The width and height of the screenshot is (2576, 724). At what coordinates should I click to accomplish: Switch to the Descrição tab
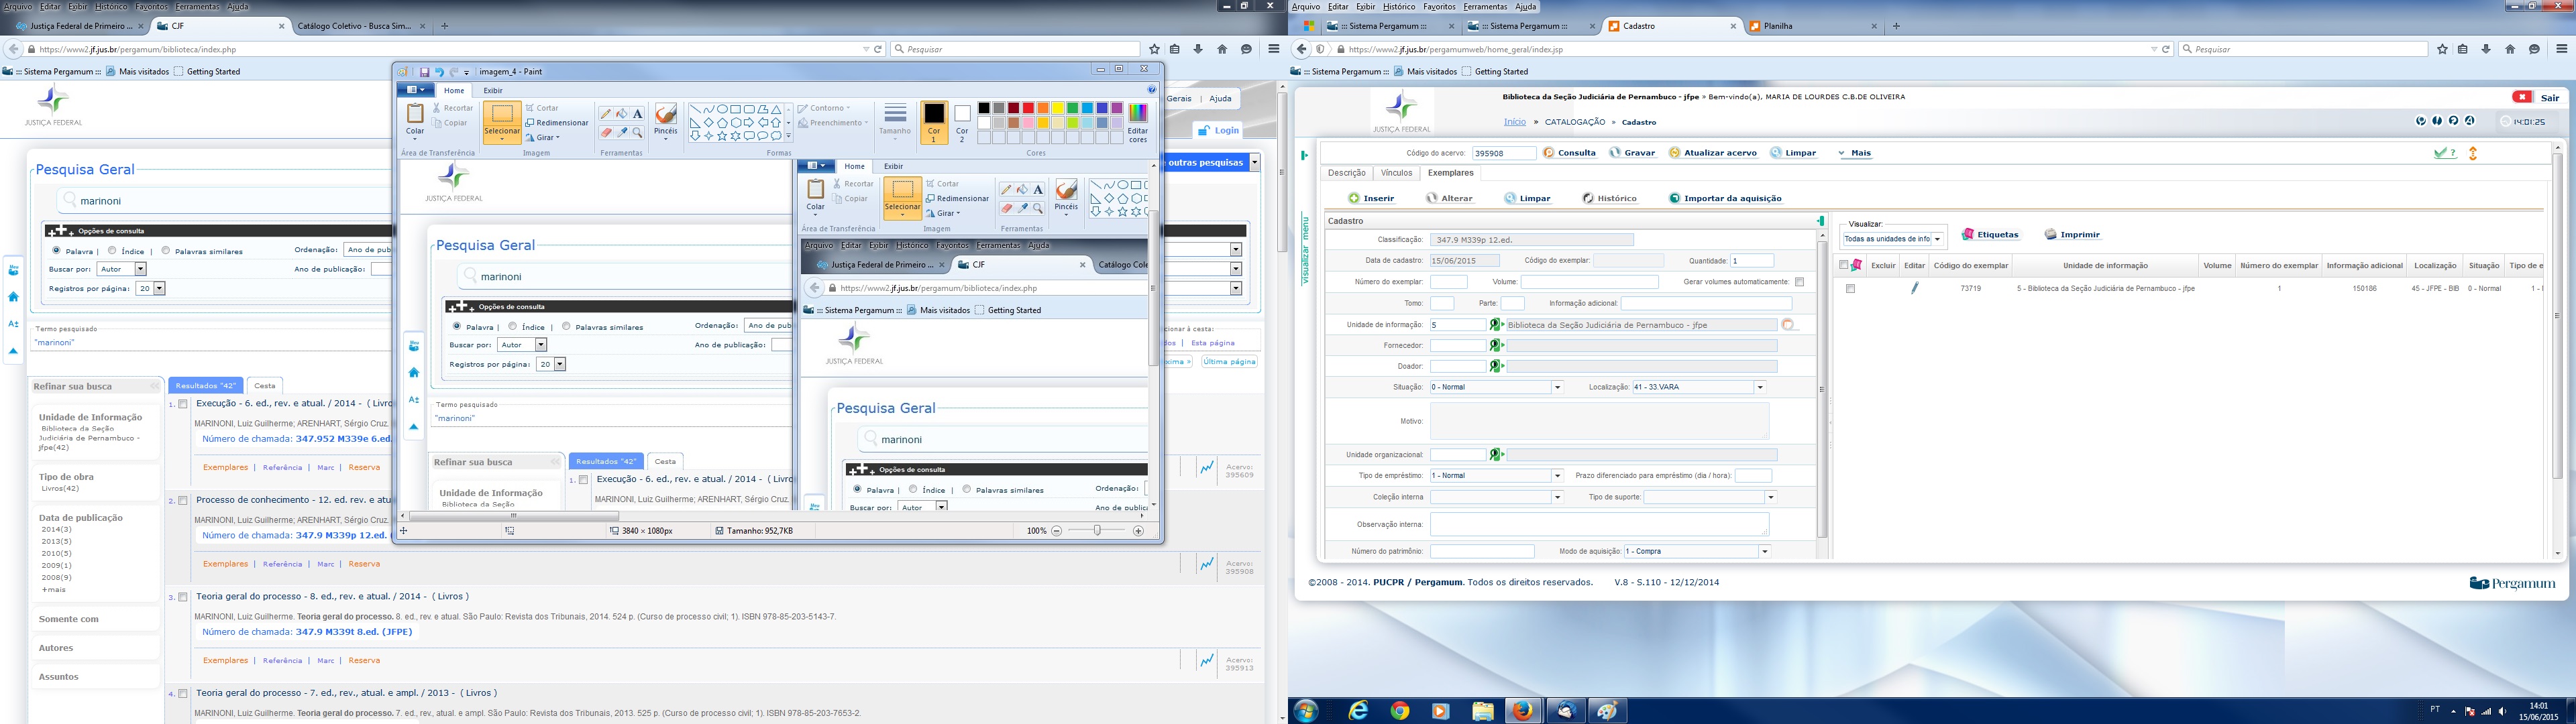pos(1346,173)
